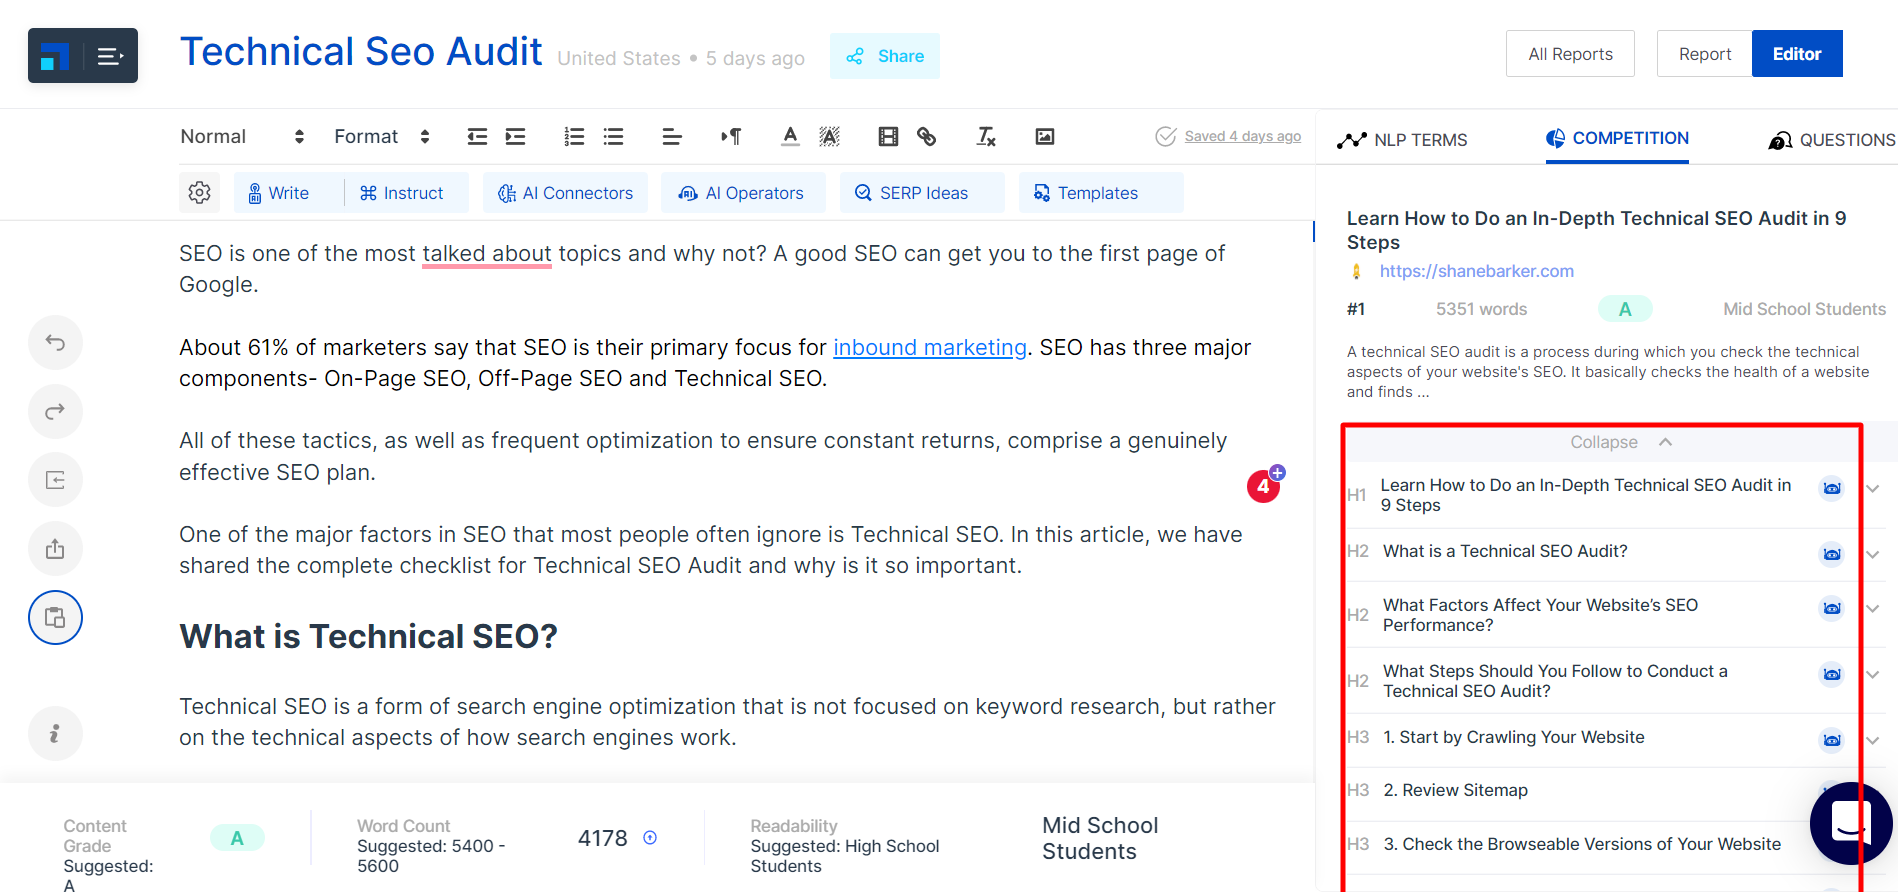
Task: Switch to Editor view toggle
Action: click(x=1796, y=54)
